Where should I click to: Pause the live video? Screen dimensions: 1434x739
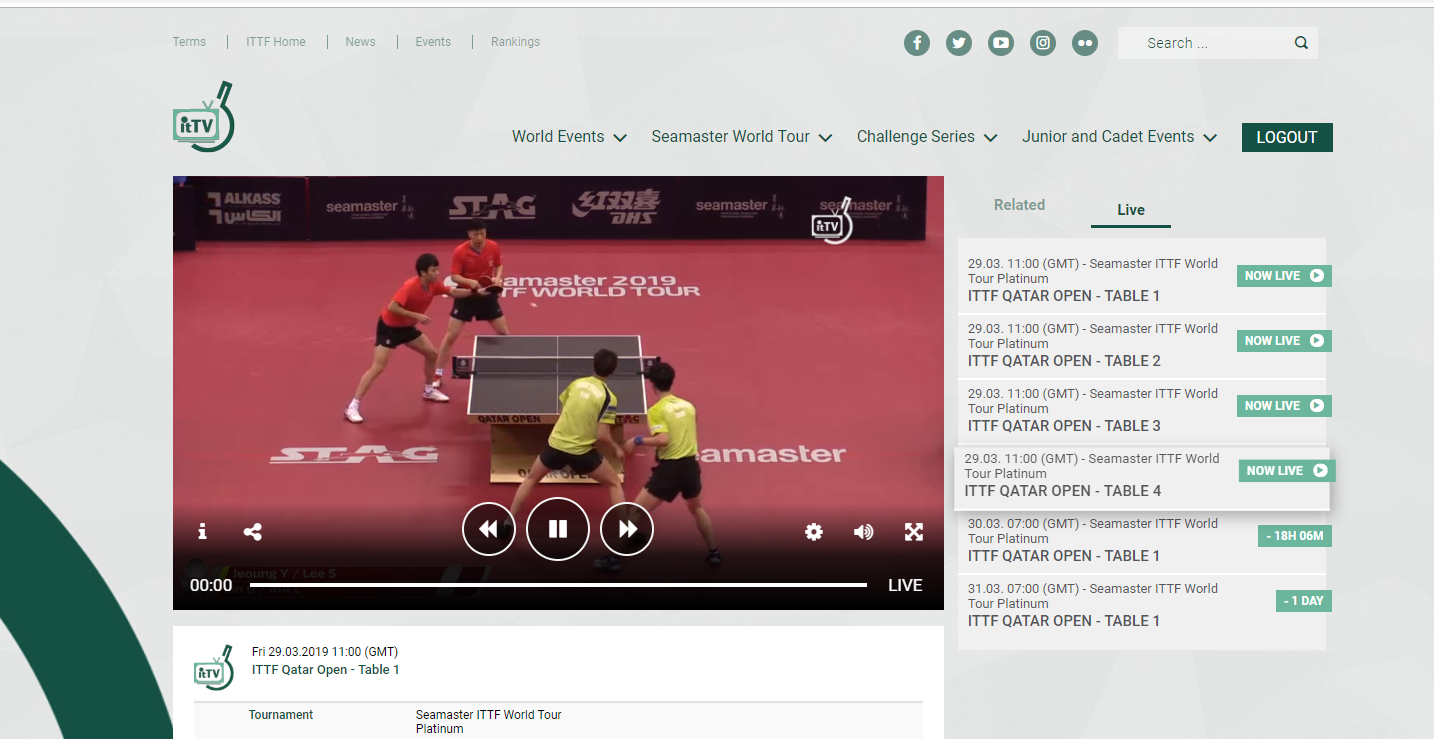pyautogui.click(x=558, y=529)
